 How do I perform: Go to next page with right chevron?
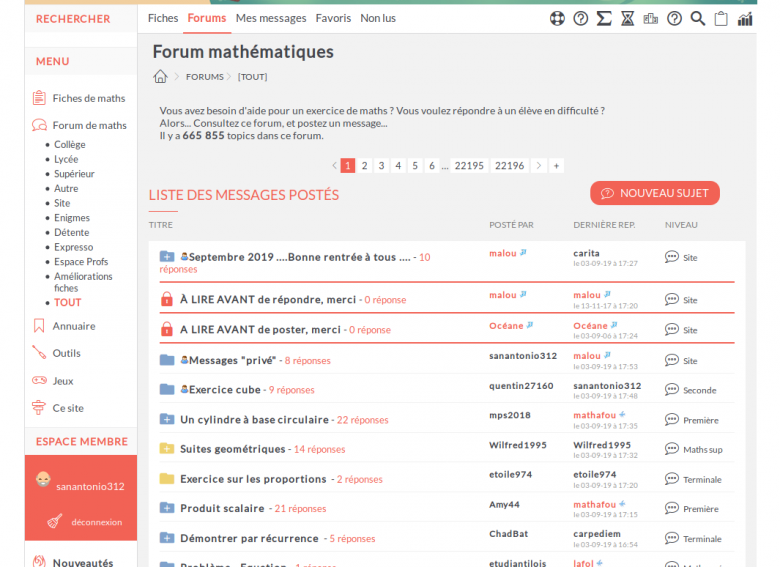pos(539,166)
